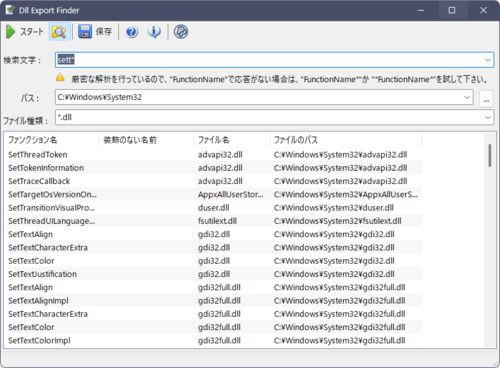Image resolution: width=500 pixels, height=368 pixels.
Task: Start the export search with スタート
Action: (25, 32)
